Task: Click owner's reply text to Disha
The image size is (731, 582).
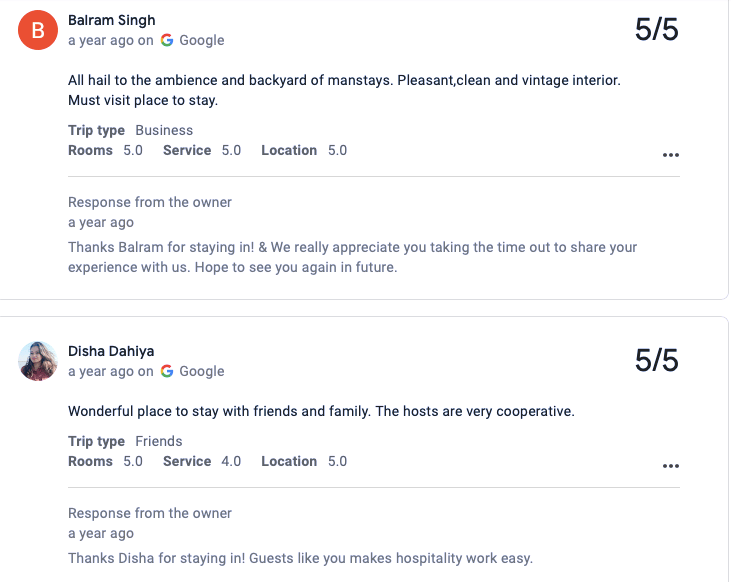Action: (300, 558)
